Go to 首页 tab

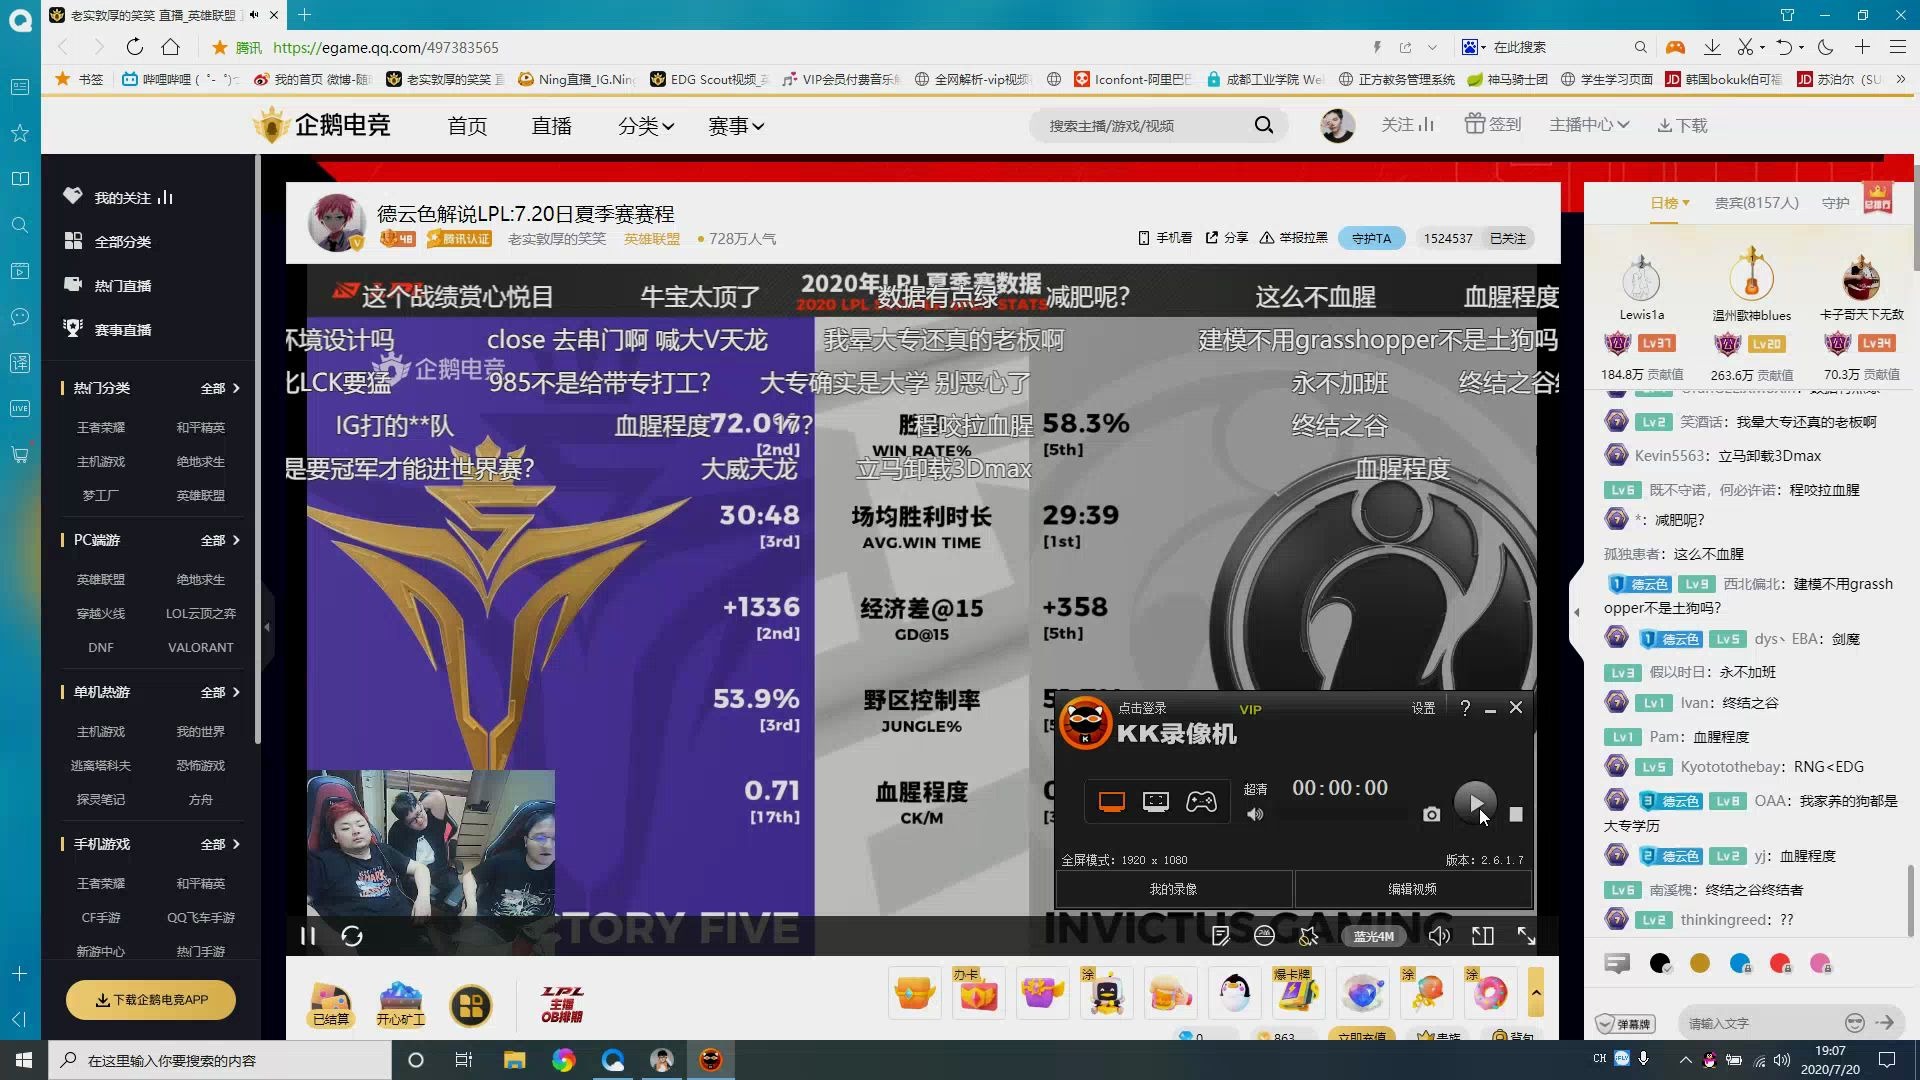[467, 126]
